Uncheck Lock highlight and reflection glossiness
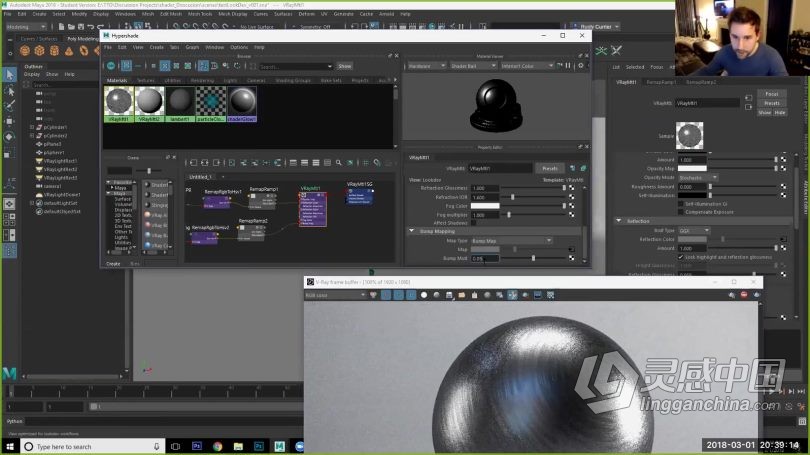This screenshot has height=455, width=810. (681, 257)
